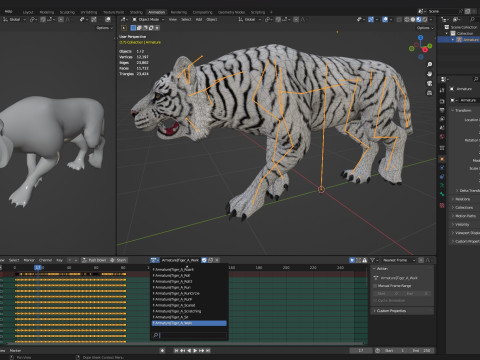Toggle fake user shield on the action
The height and width of the screenshot is (360, 480).
(204, 260)
